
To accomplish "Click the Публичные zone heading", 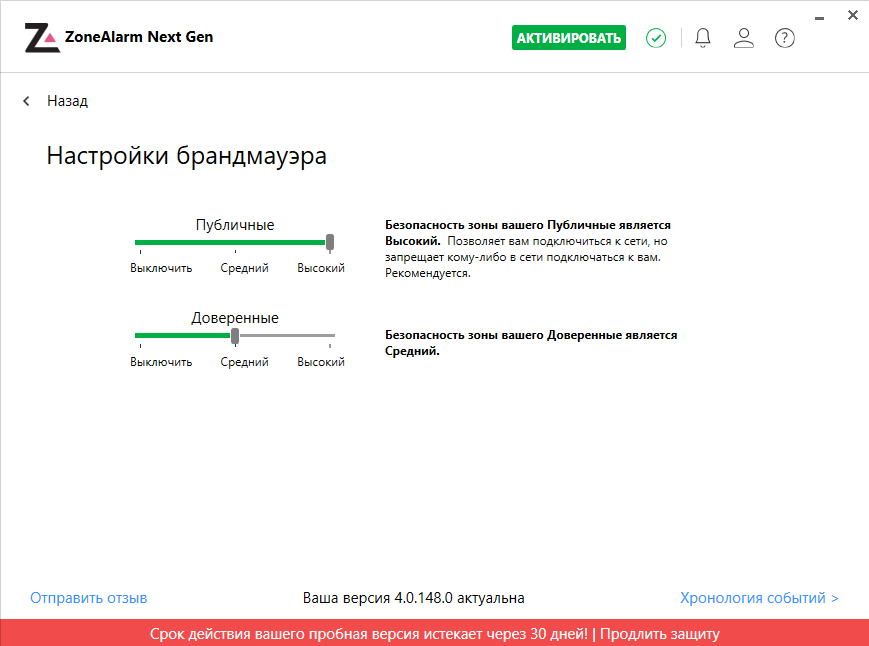I will (235, 225).
